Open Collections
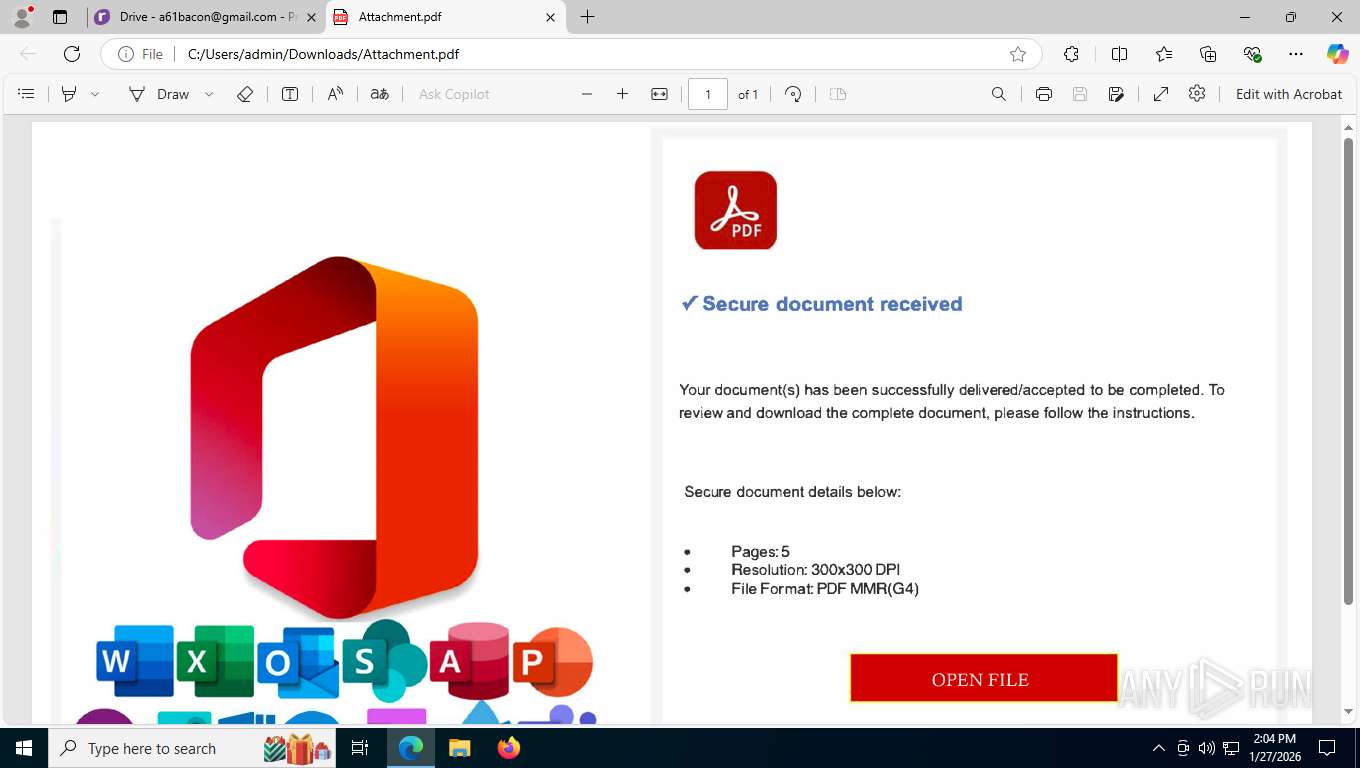The height and width of the screenshot is (768, 1360). coord(1208,54)
